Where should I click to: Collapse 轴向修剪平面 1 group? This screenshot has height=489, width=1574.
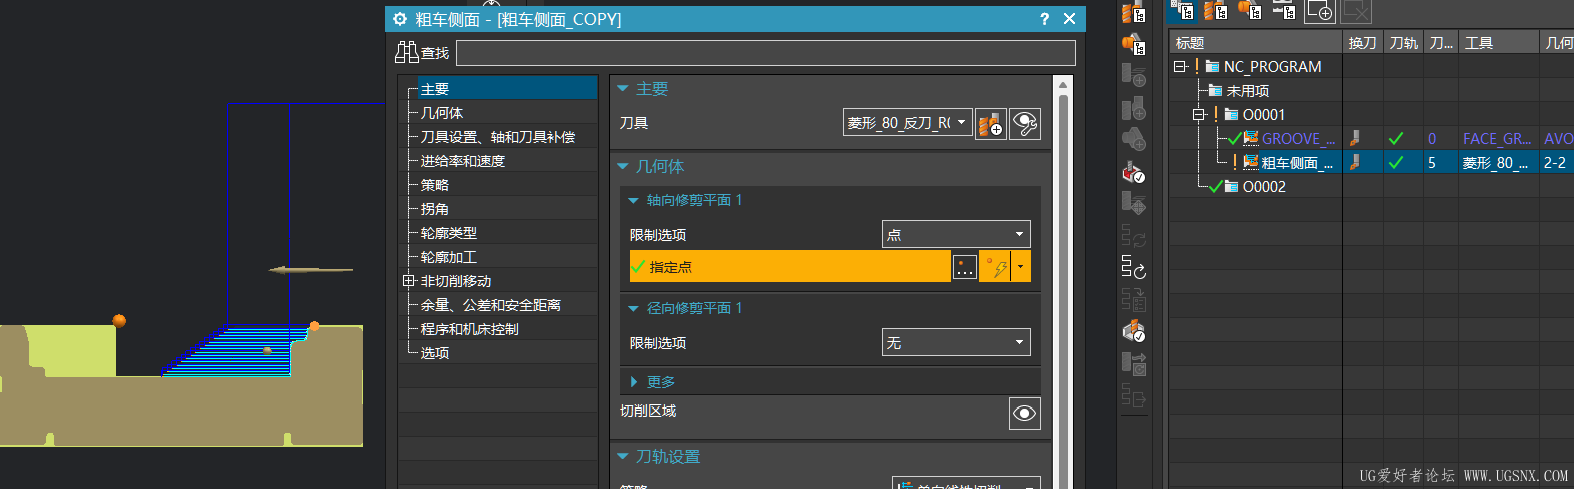click(x=633, y=200)
